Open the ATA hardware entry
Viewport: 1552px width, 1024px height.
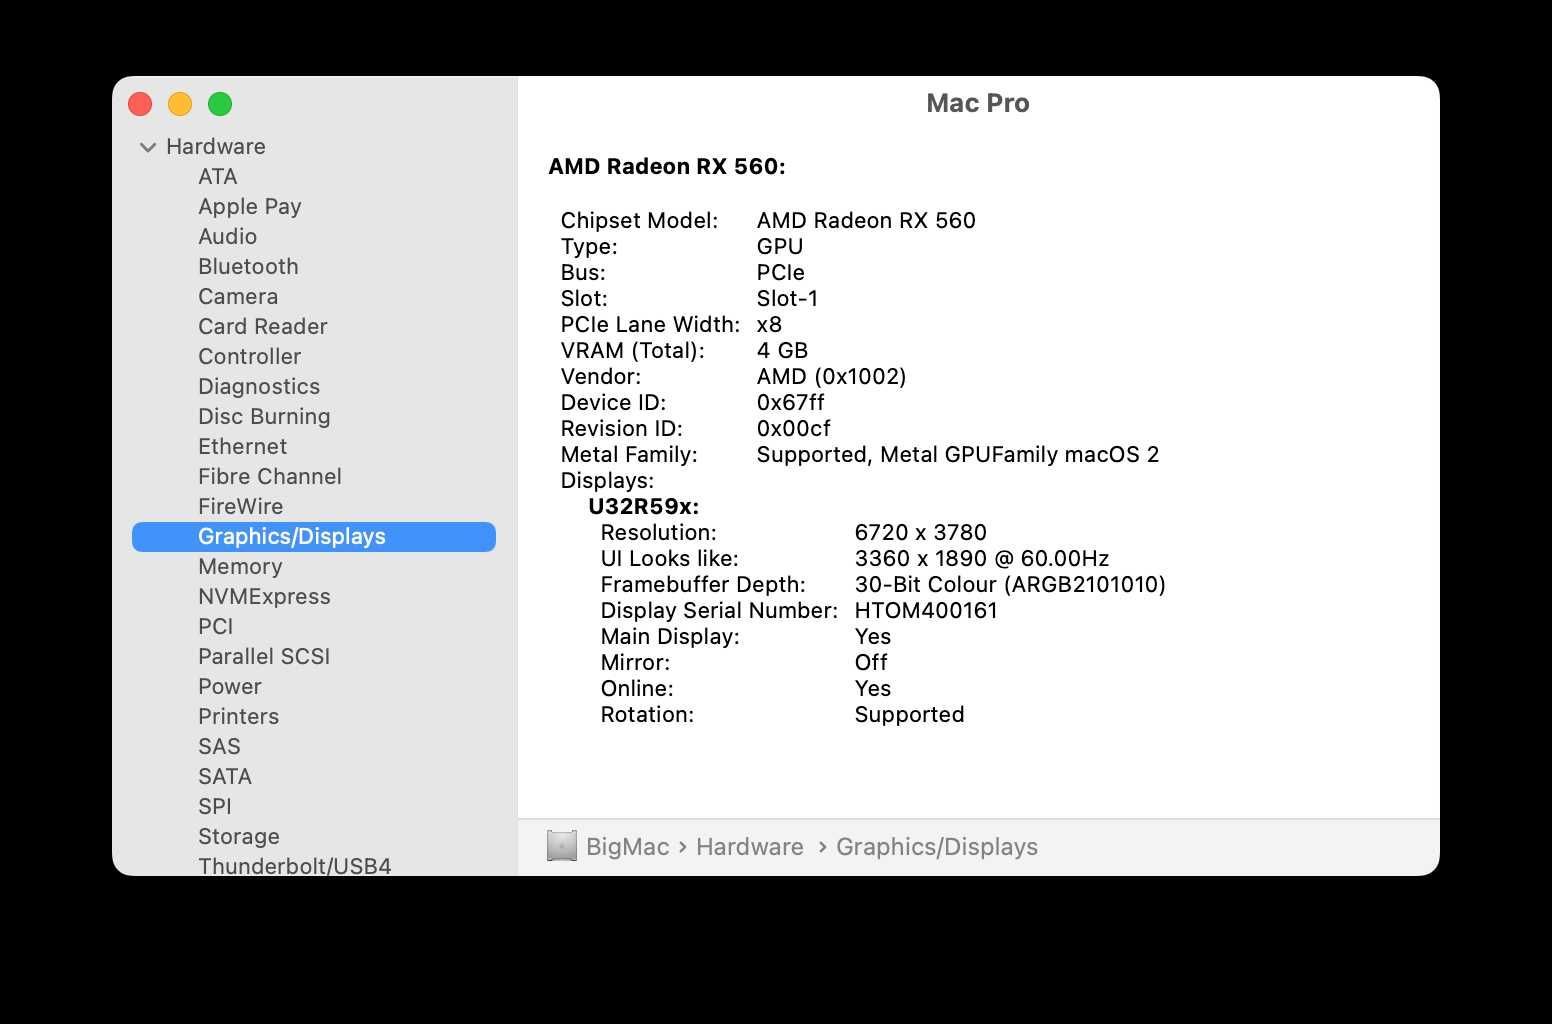tap(217, 176)
